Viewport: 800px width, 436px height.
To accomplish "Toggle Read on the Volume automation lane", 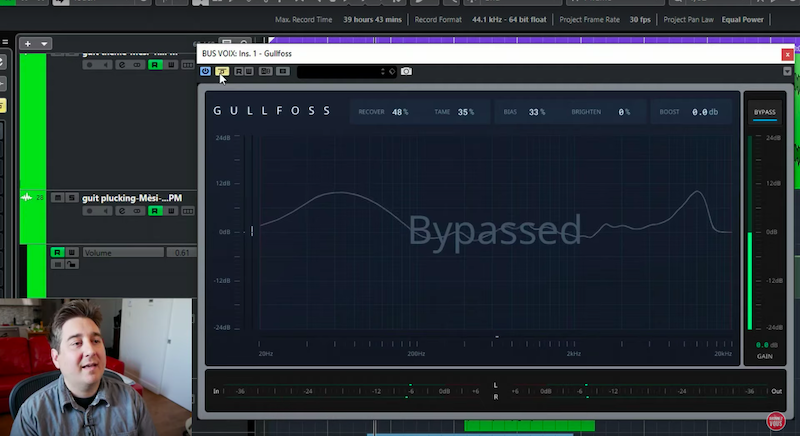I will pos(57,252).
